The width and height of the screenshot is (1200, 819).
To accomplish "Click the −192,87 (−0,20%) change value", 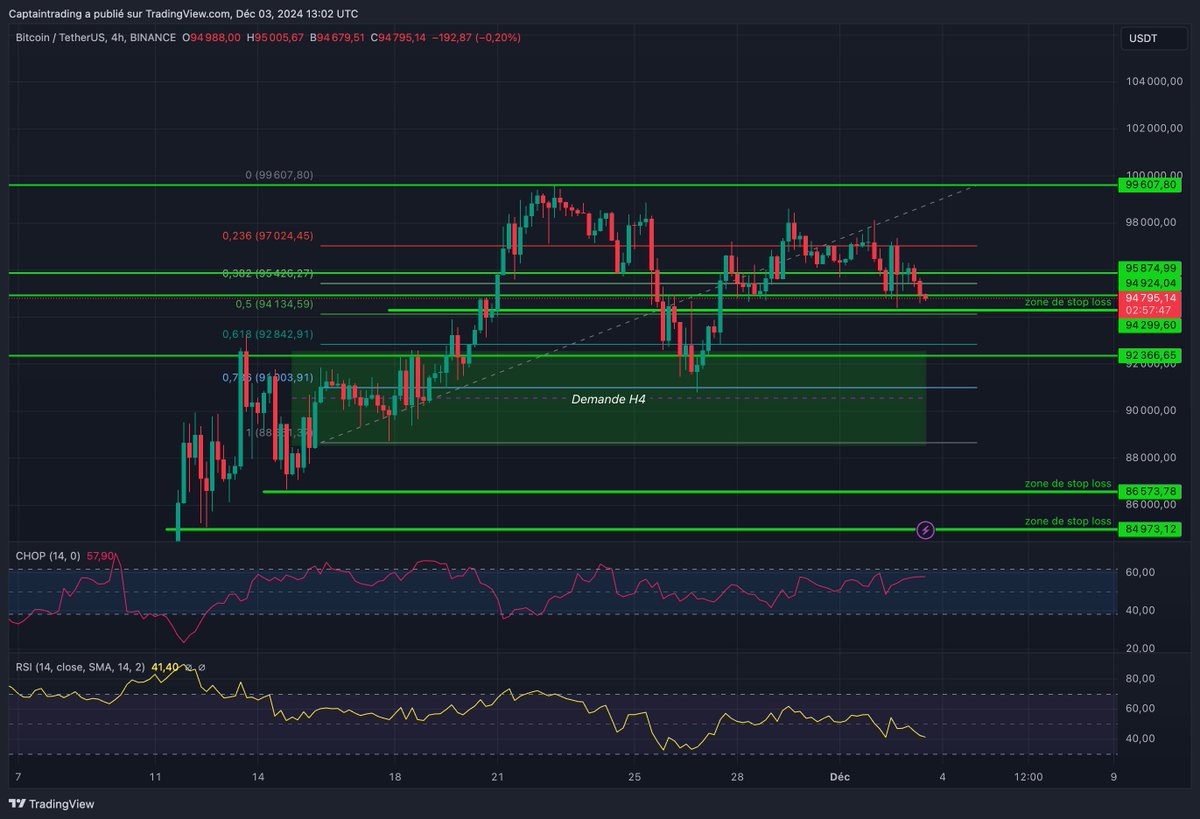I will coord(477,37).
